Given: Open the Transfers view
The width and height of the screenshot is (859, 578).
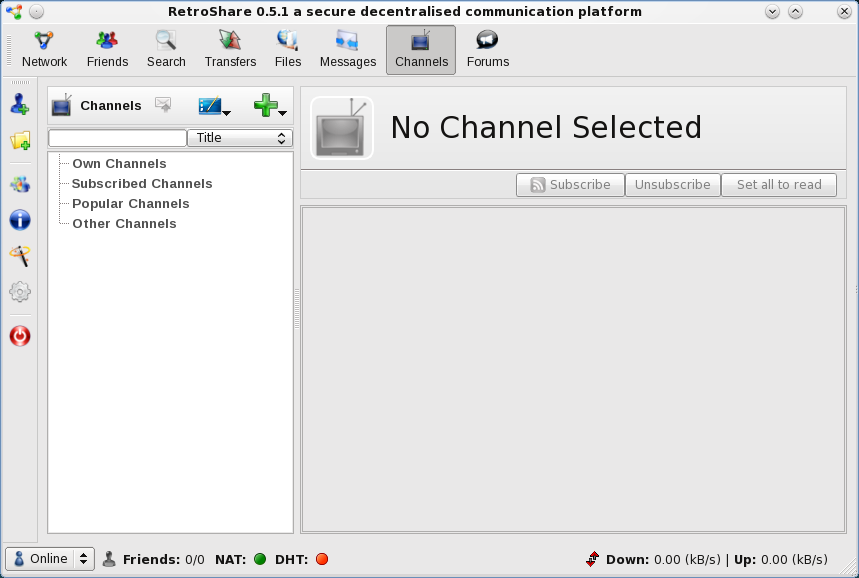Looking at the screenshot, I should click(230, 50).
